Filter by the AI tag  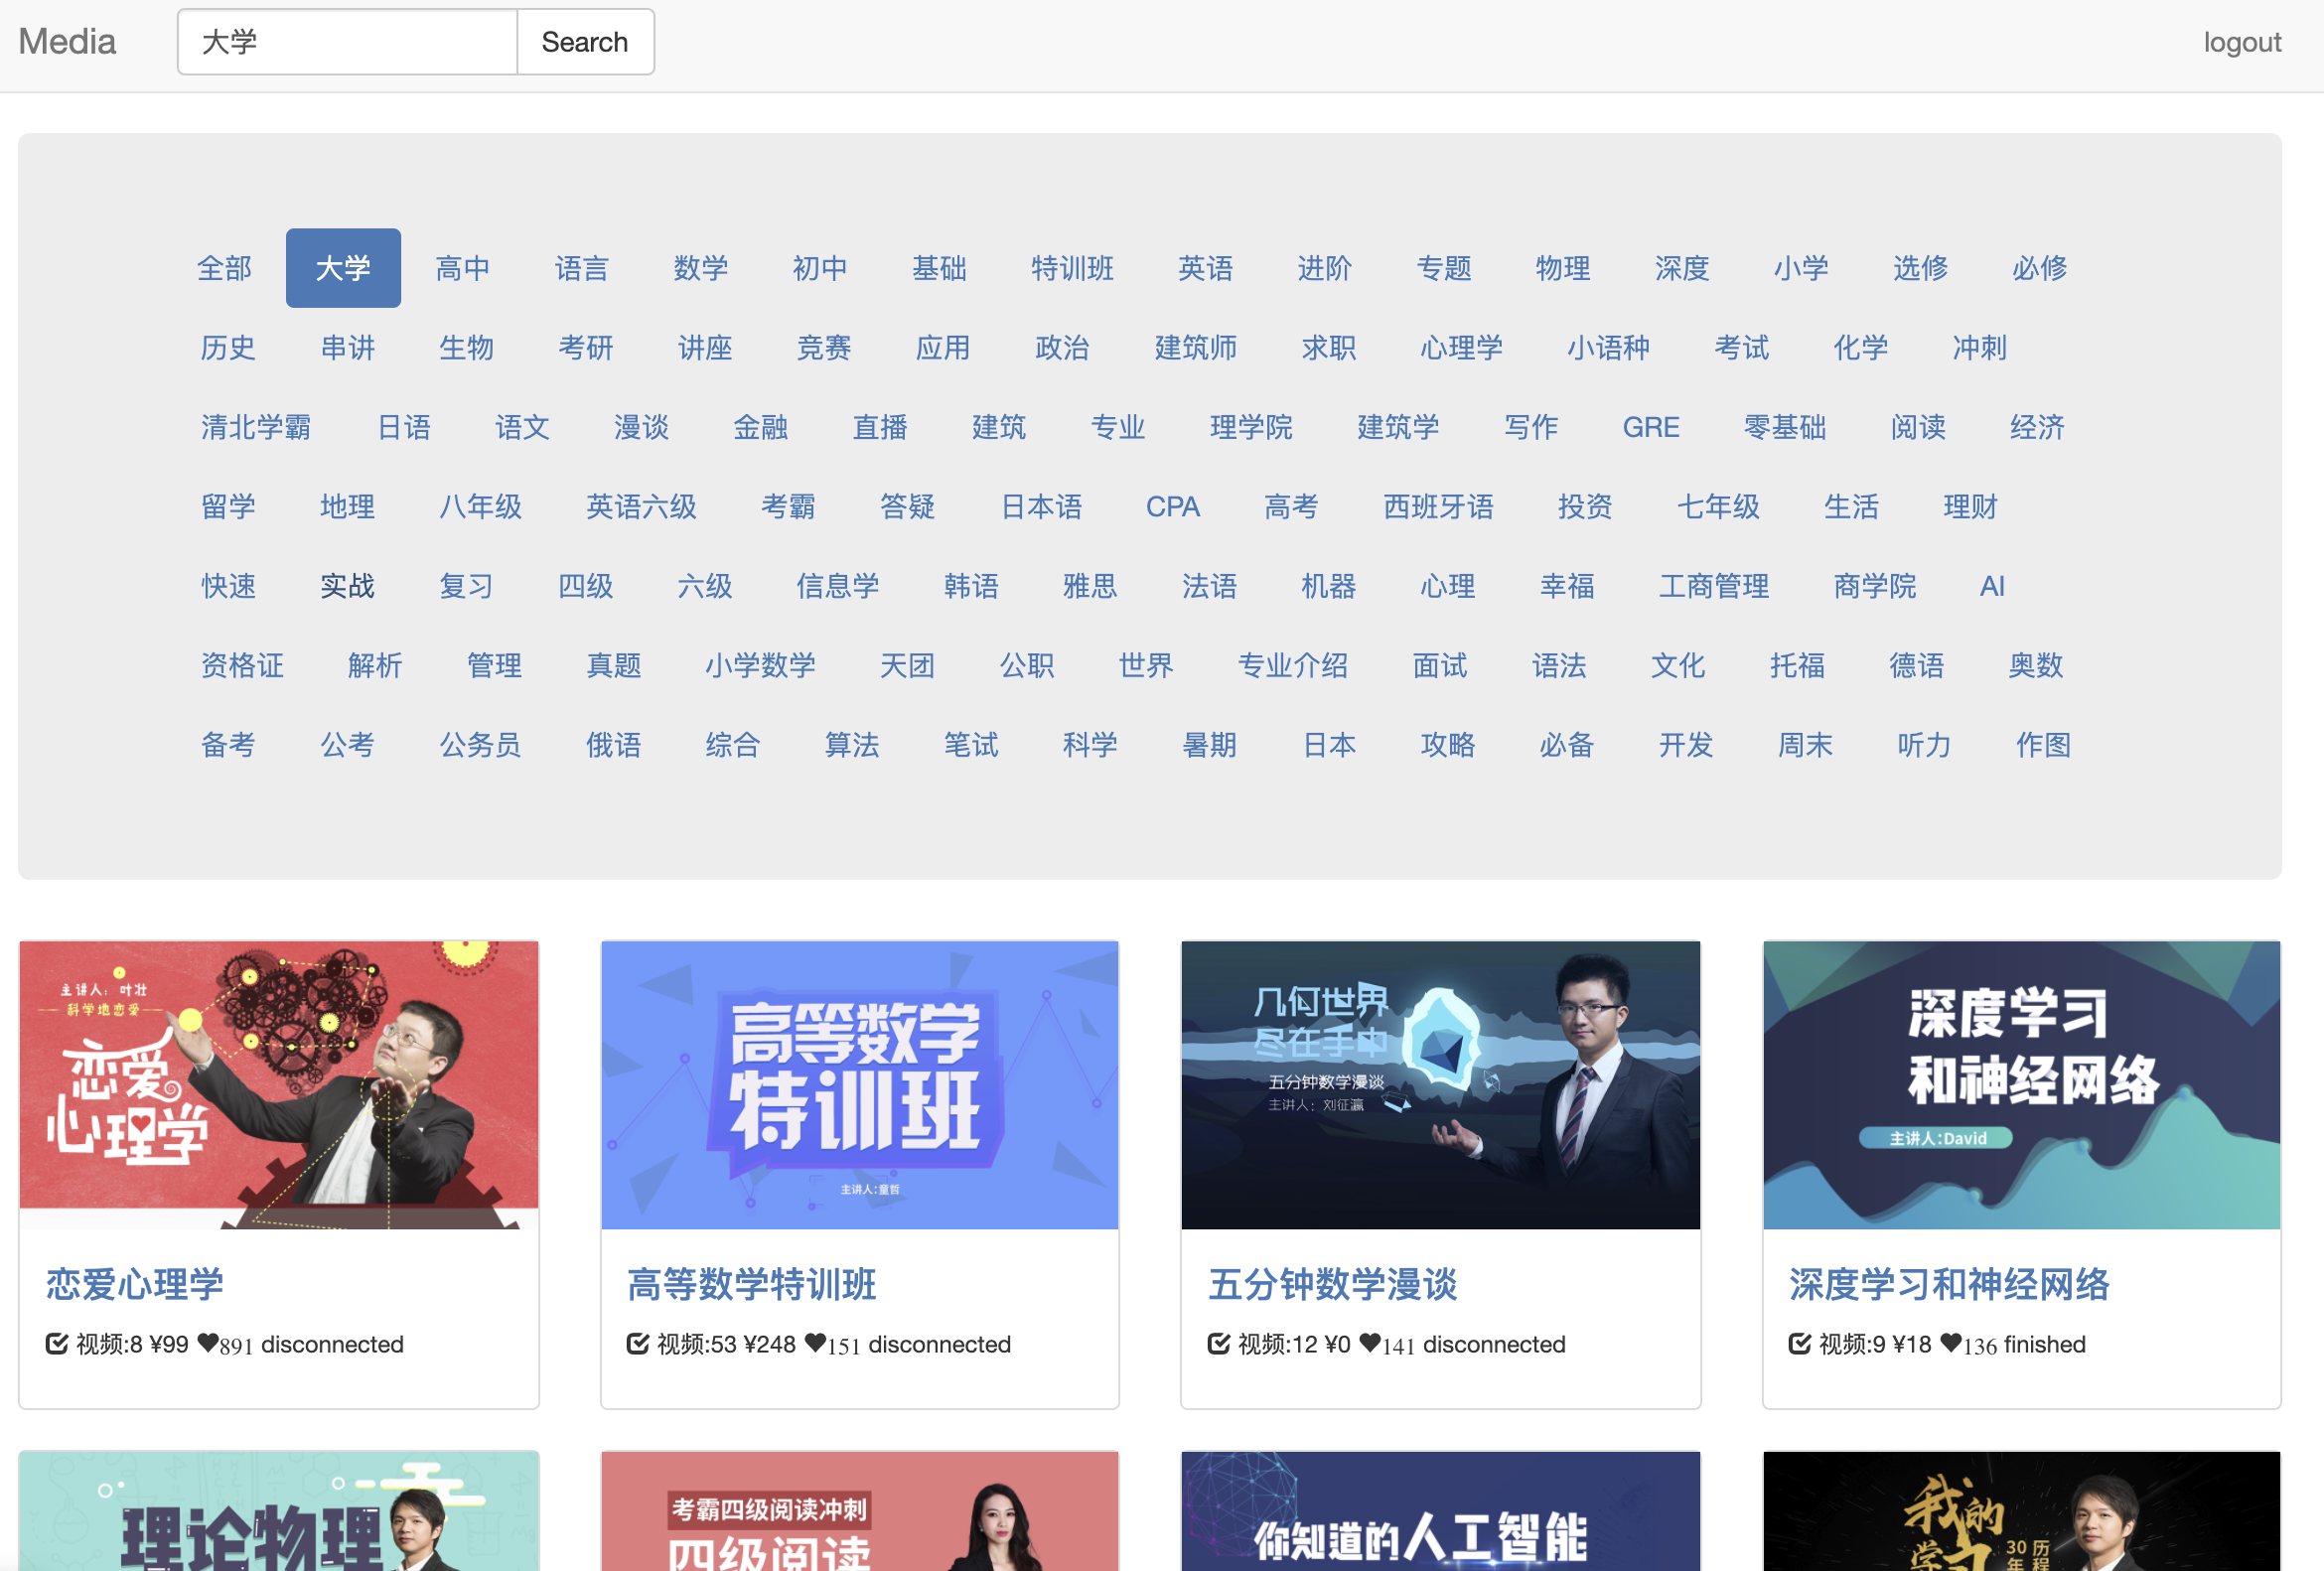1991,586
